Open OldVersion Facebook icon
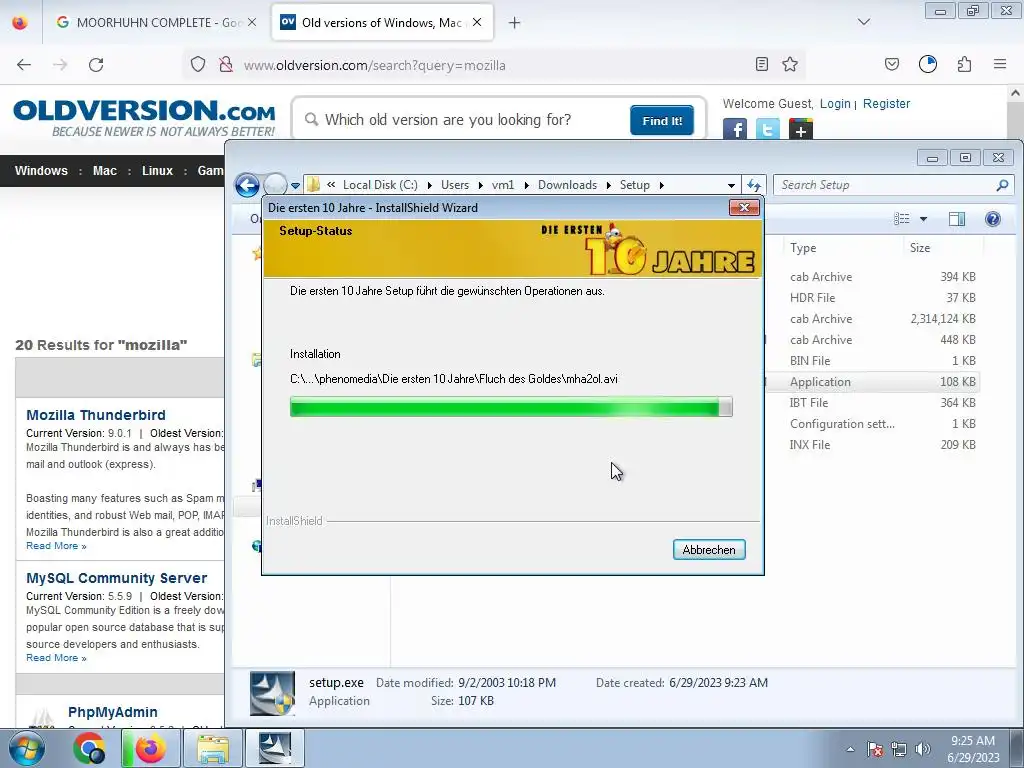The width and height of the screenshot is (1024, 768). (x=735, y=129)
